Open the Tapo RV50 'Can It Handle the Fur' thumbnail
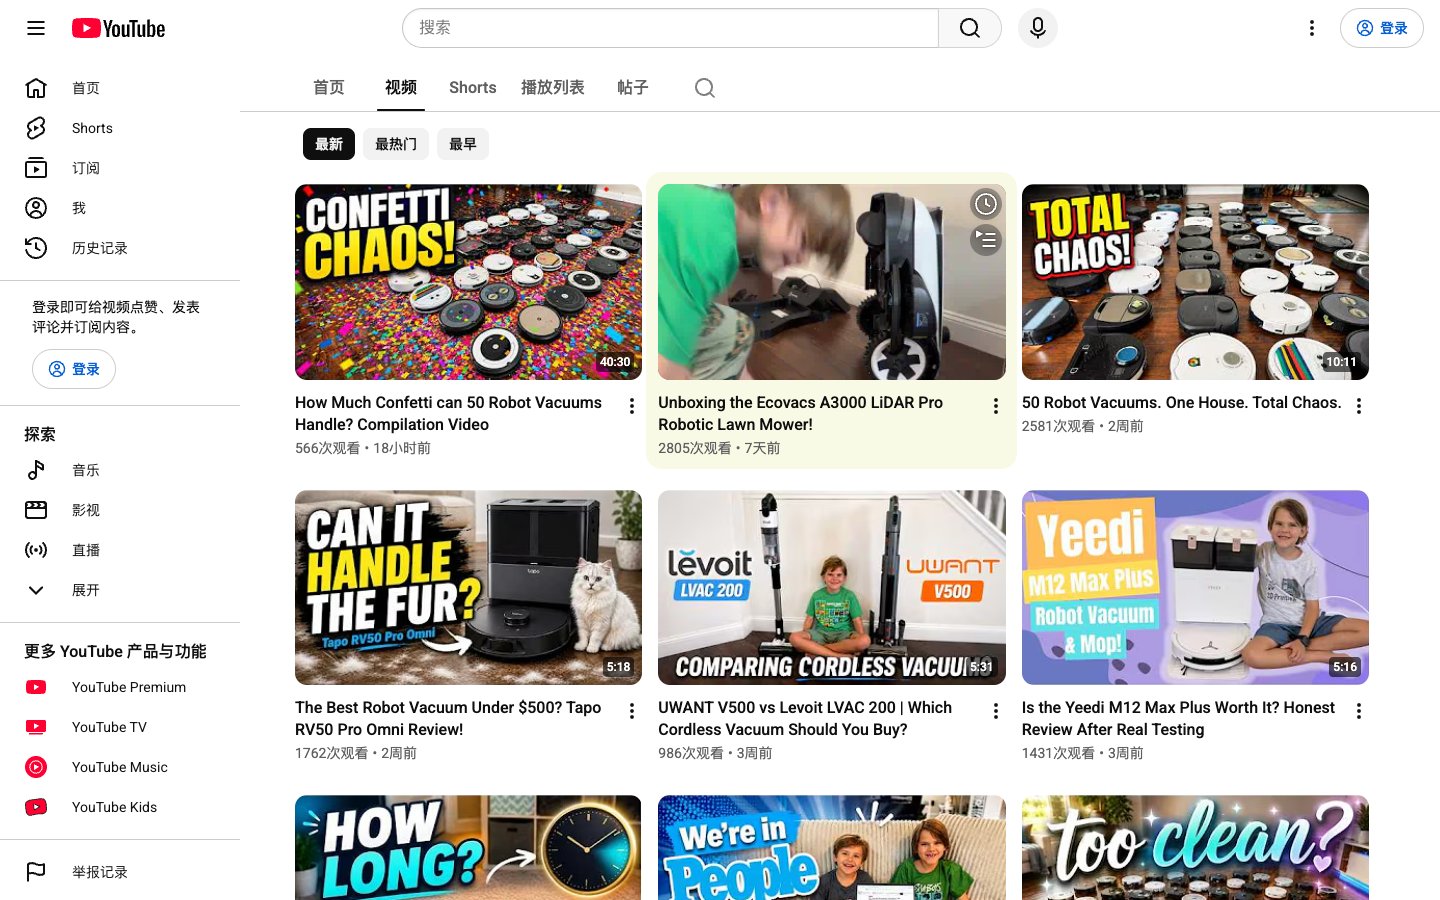 tap(468, 587)
